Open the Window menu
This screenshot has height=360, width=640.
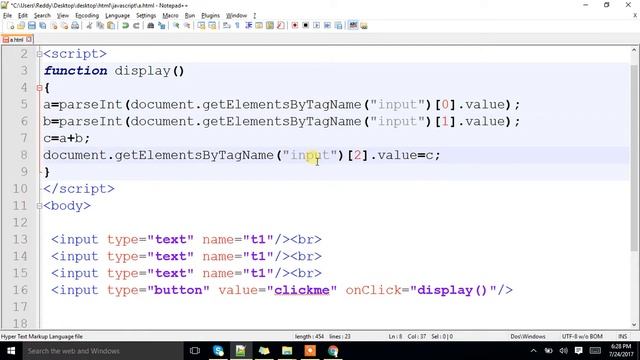[x=236, y=16]
